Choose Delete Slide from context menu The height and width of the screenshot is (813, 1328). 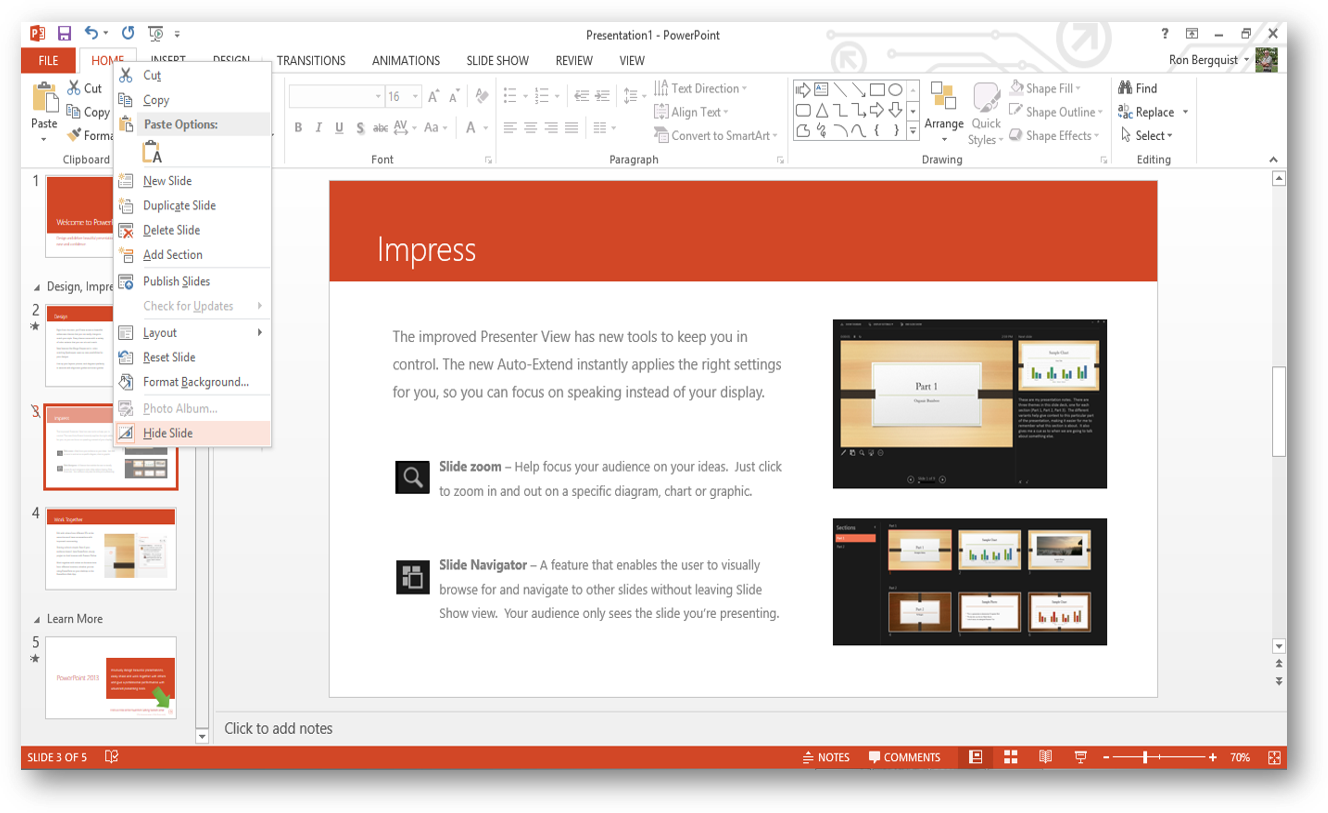coord(192,230)
